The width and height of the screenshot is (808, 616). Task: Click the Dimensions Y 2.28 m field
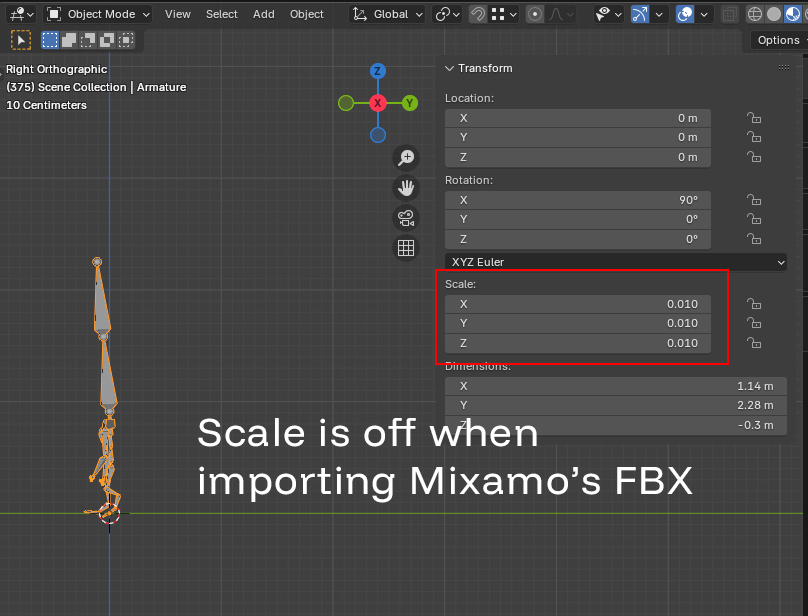pos(616,405)
